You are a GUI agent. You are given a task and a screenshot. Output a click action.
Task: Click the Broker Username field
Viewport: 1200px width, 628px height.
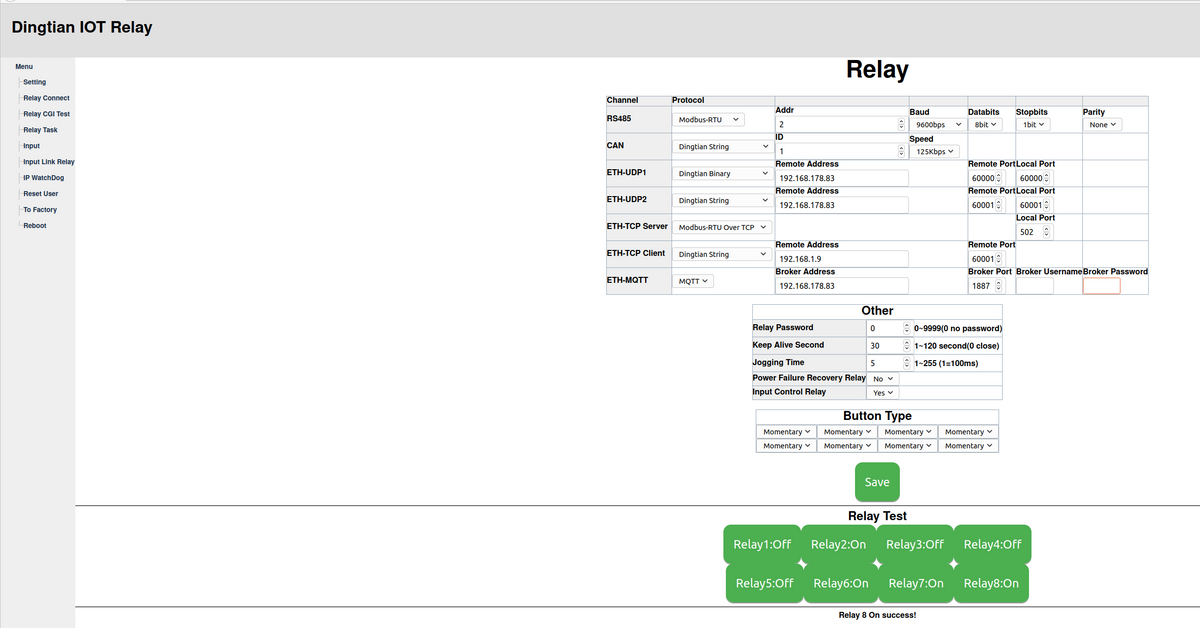[x=1035, y=286]
